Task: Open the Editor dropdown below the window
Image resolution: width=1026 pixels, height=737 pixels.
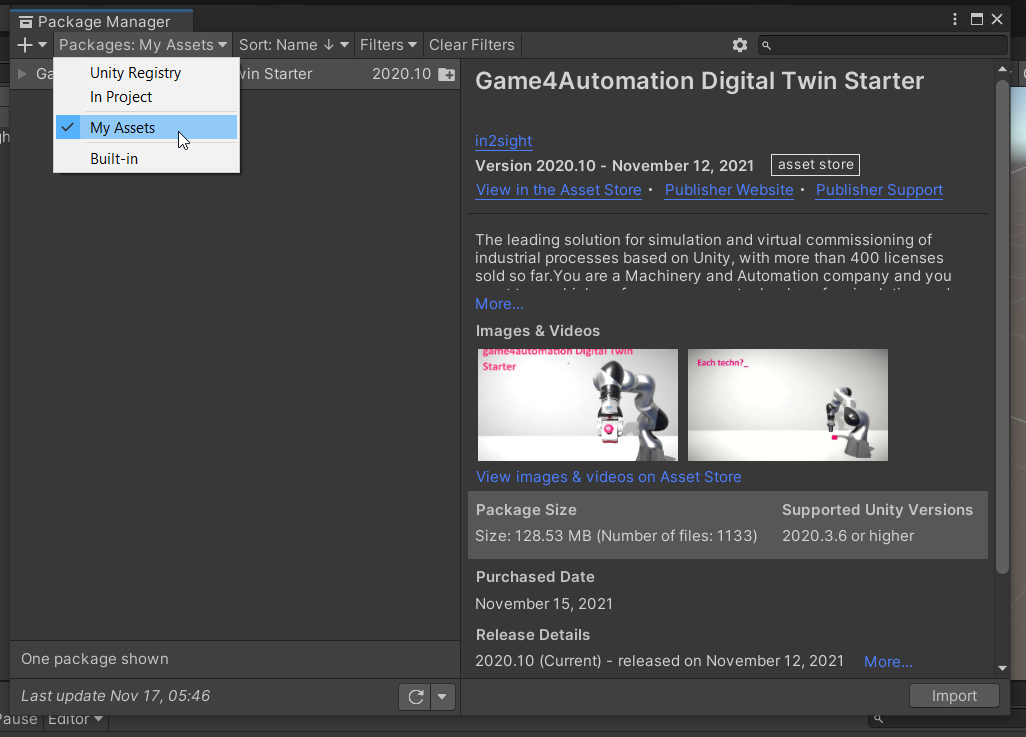Action: 75,719
